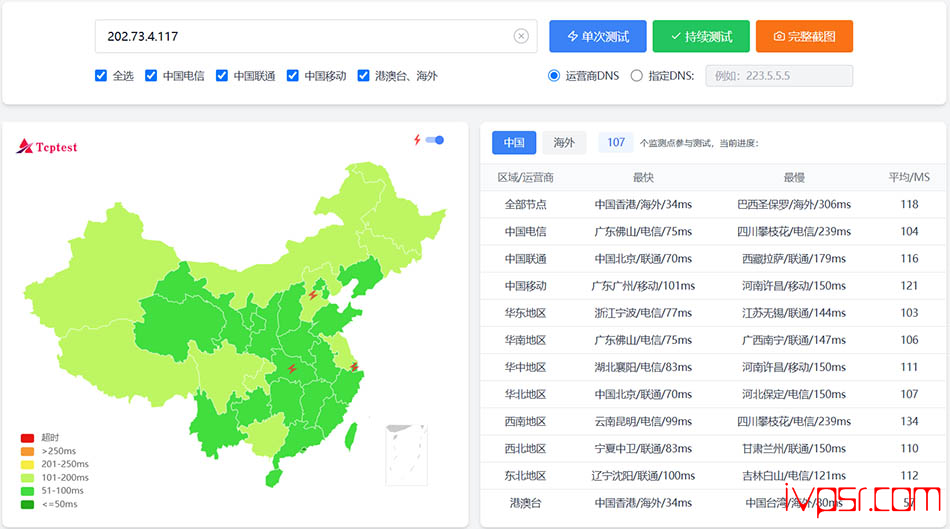950x529 pixels.
Task: Select the 西北地区 row label
Action: [525, 449]
